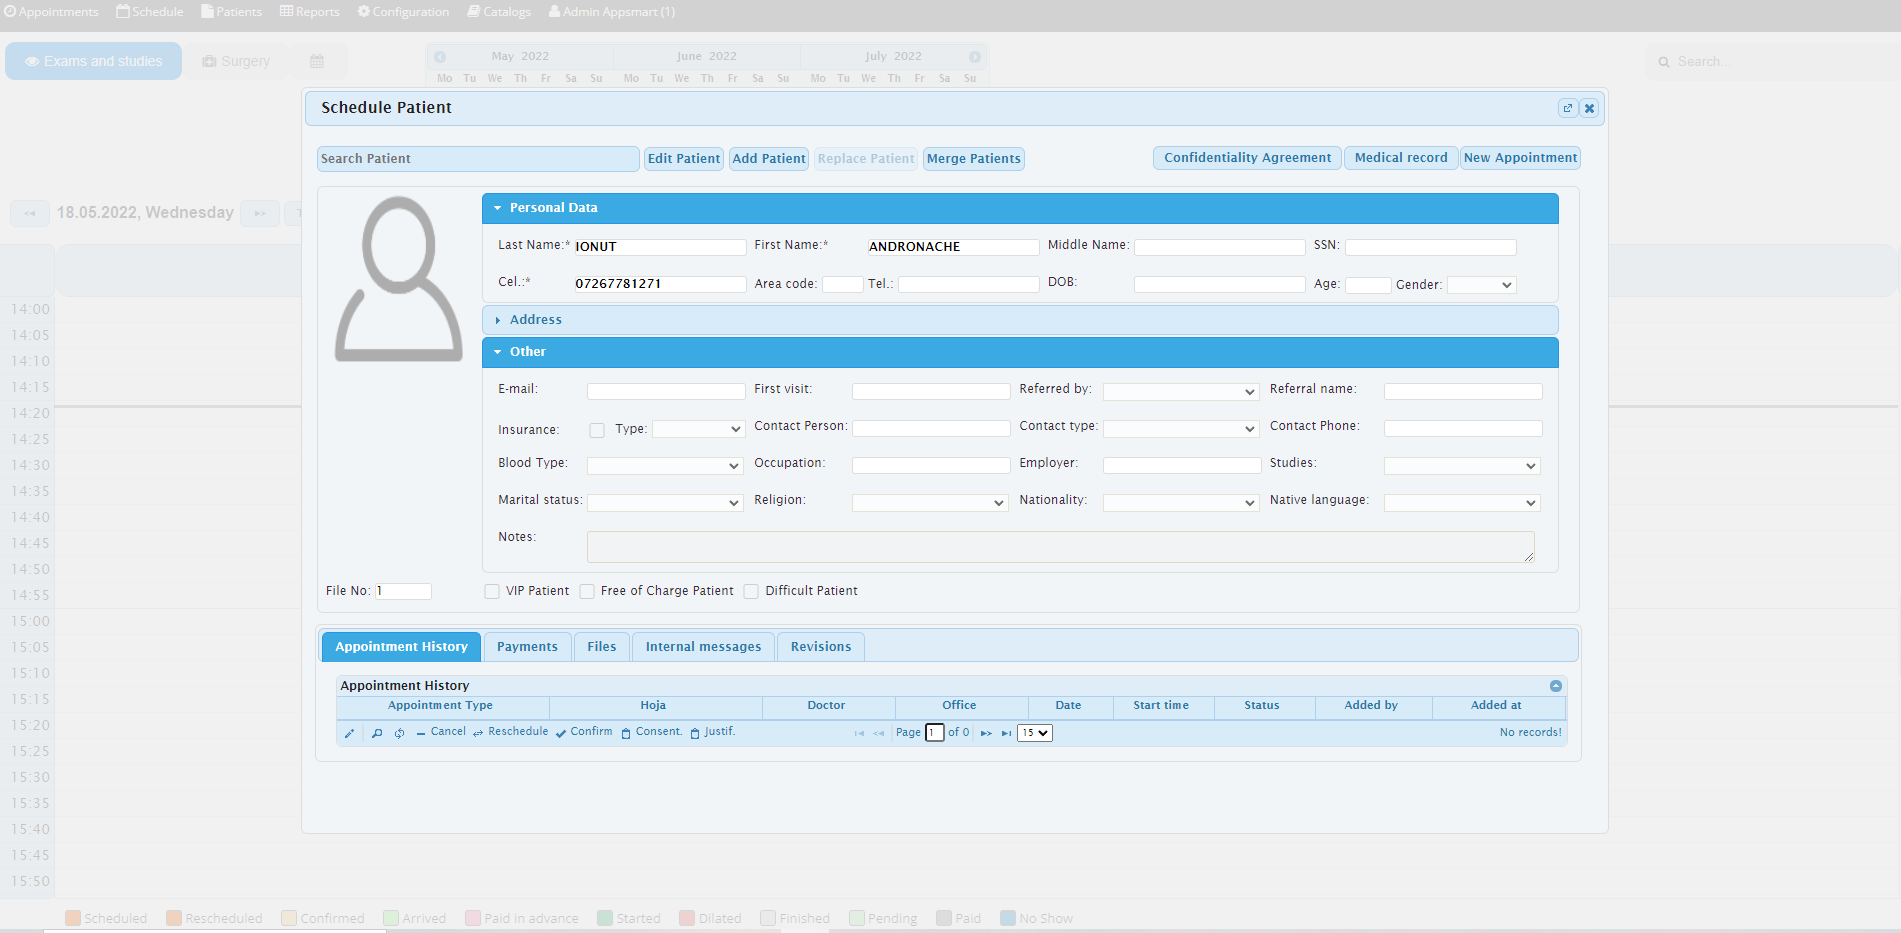
Task: Mark as VIP Patient
Action: pos(492,591)
